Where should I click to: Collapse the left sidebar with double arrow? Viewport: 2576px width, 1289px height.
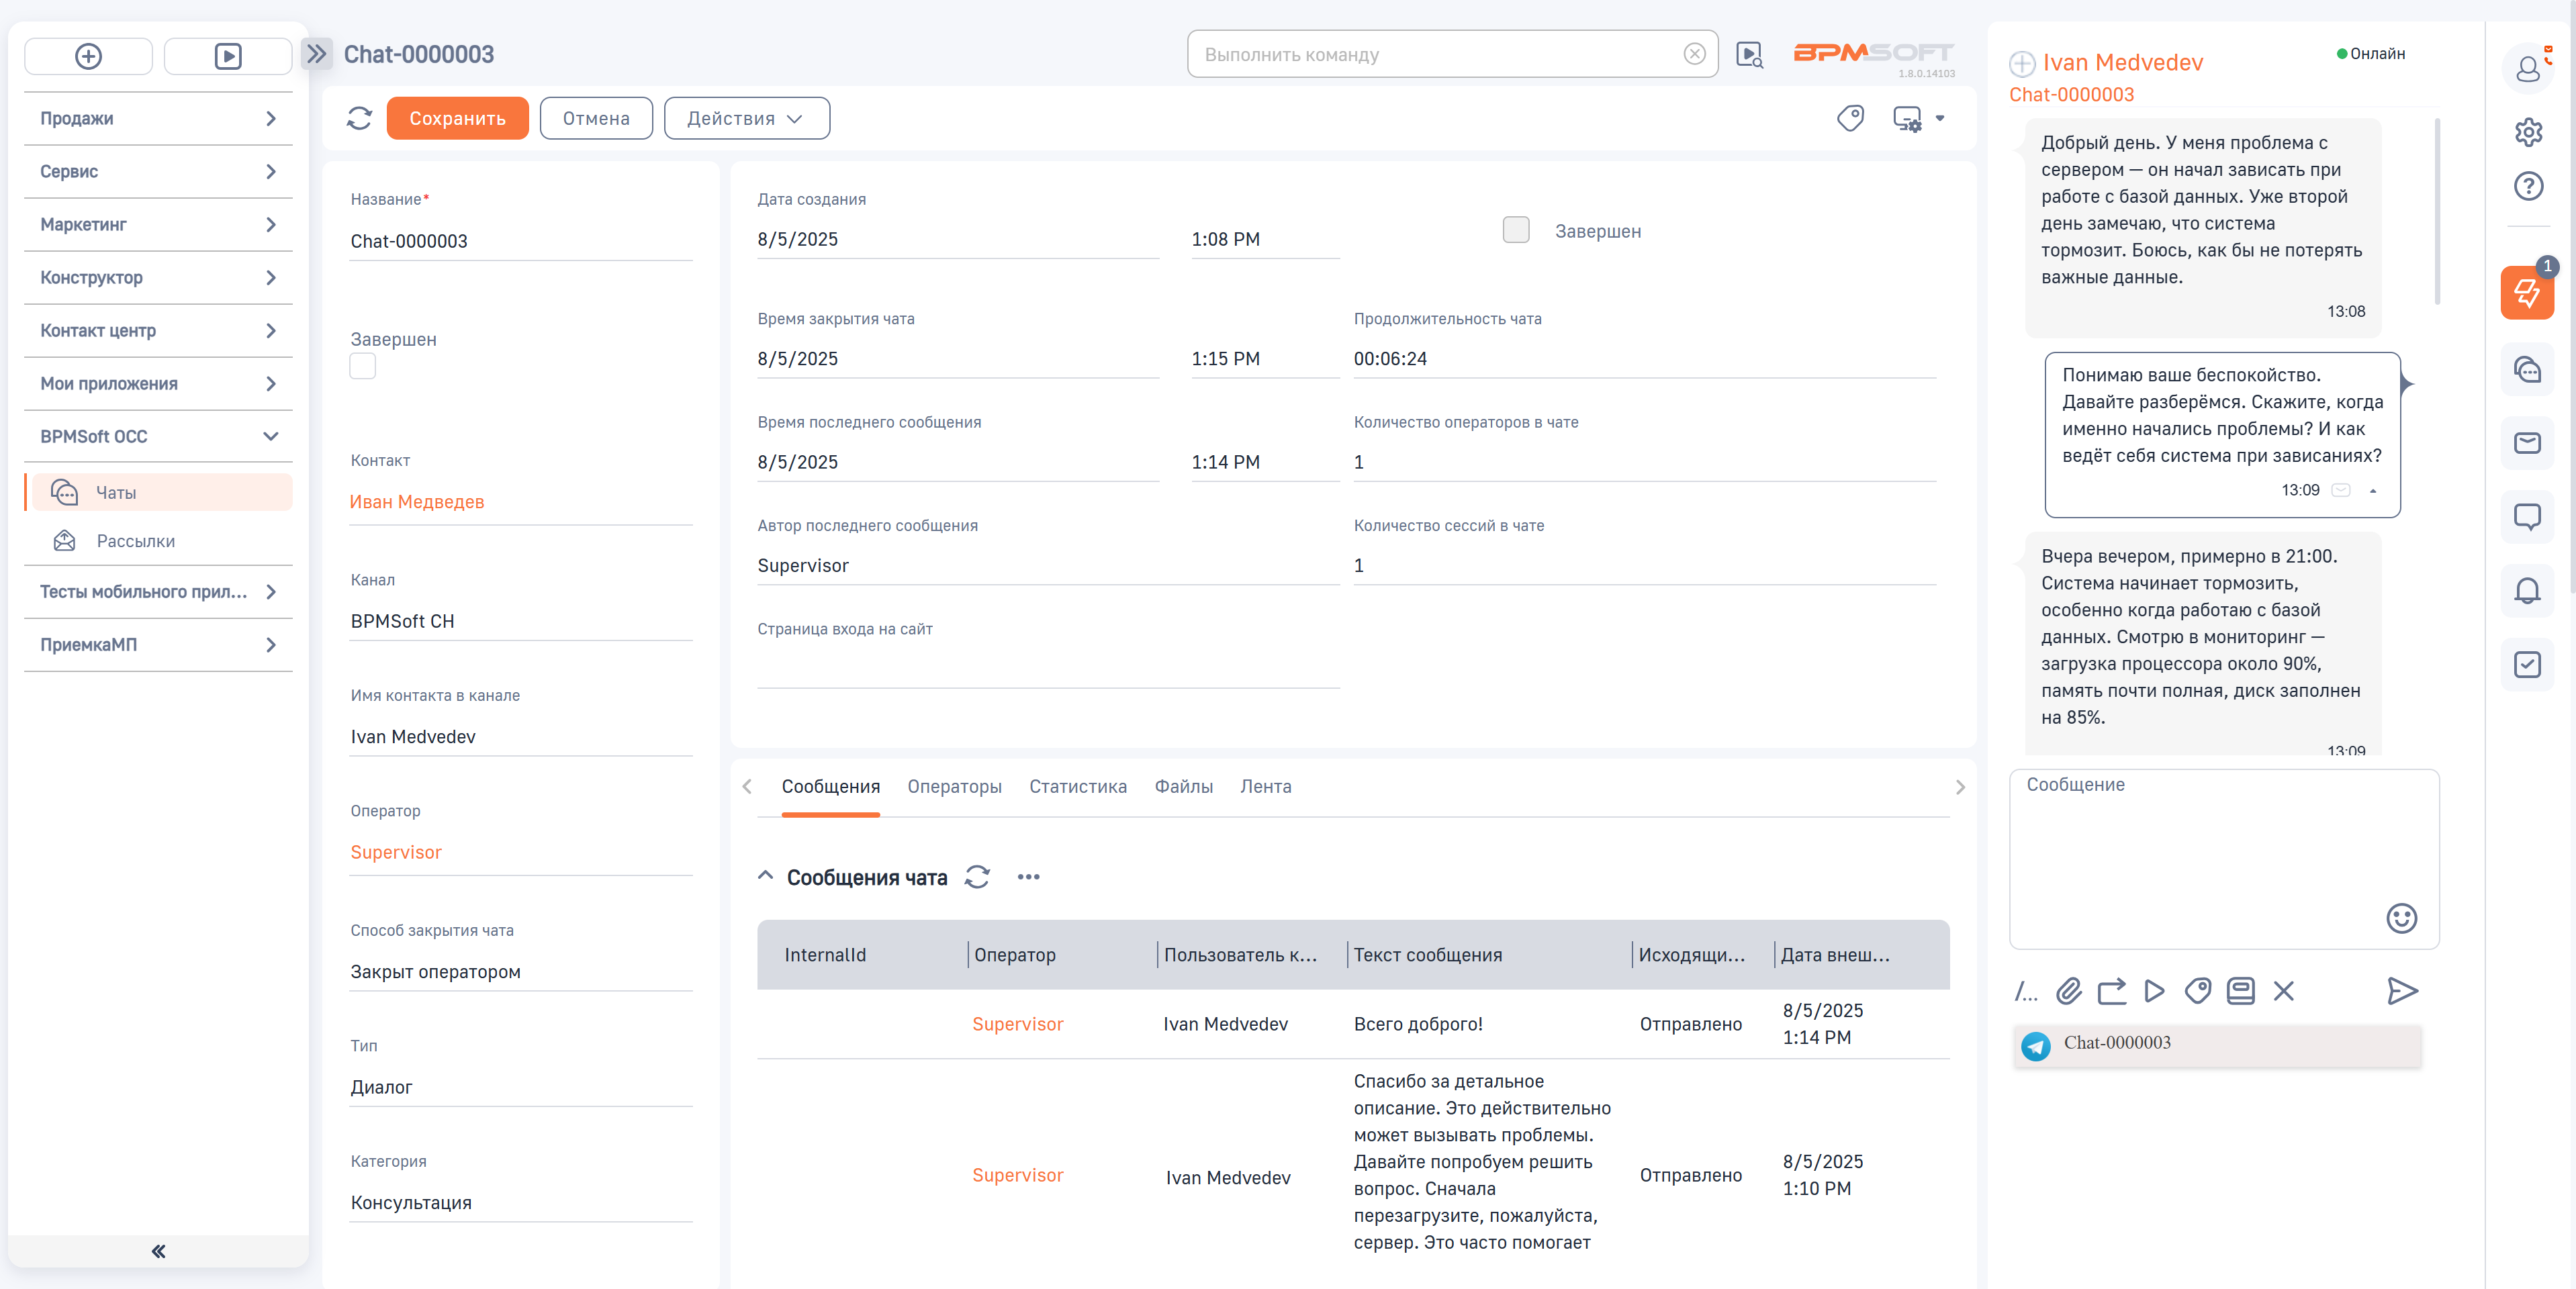(158, 1251)
